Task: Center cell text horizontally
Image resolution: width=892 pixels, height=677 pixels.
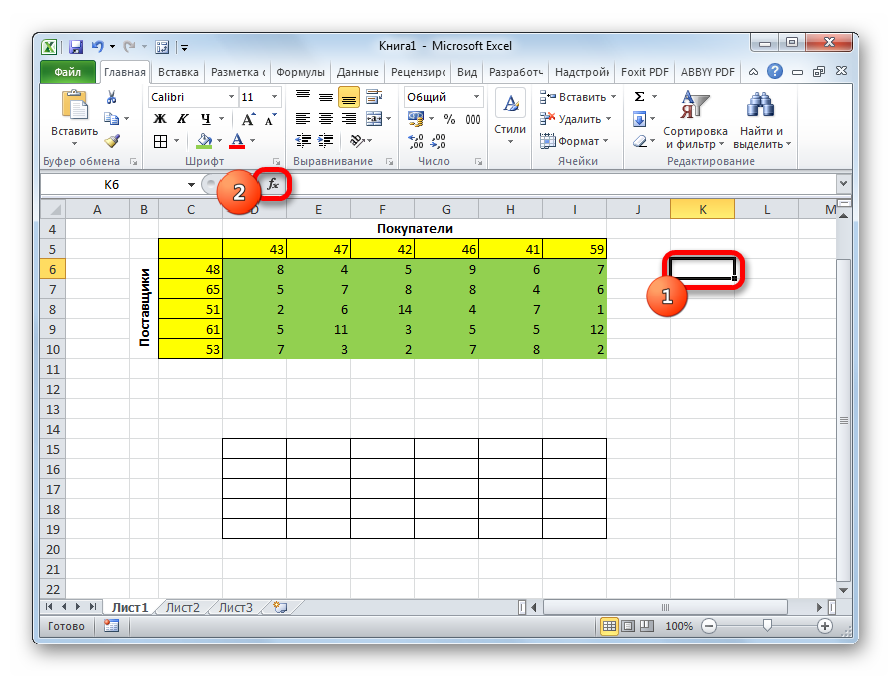Action: click(325, 119)
